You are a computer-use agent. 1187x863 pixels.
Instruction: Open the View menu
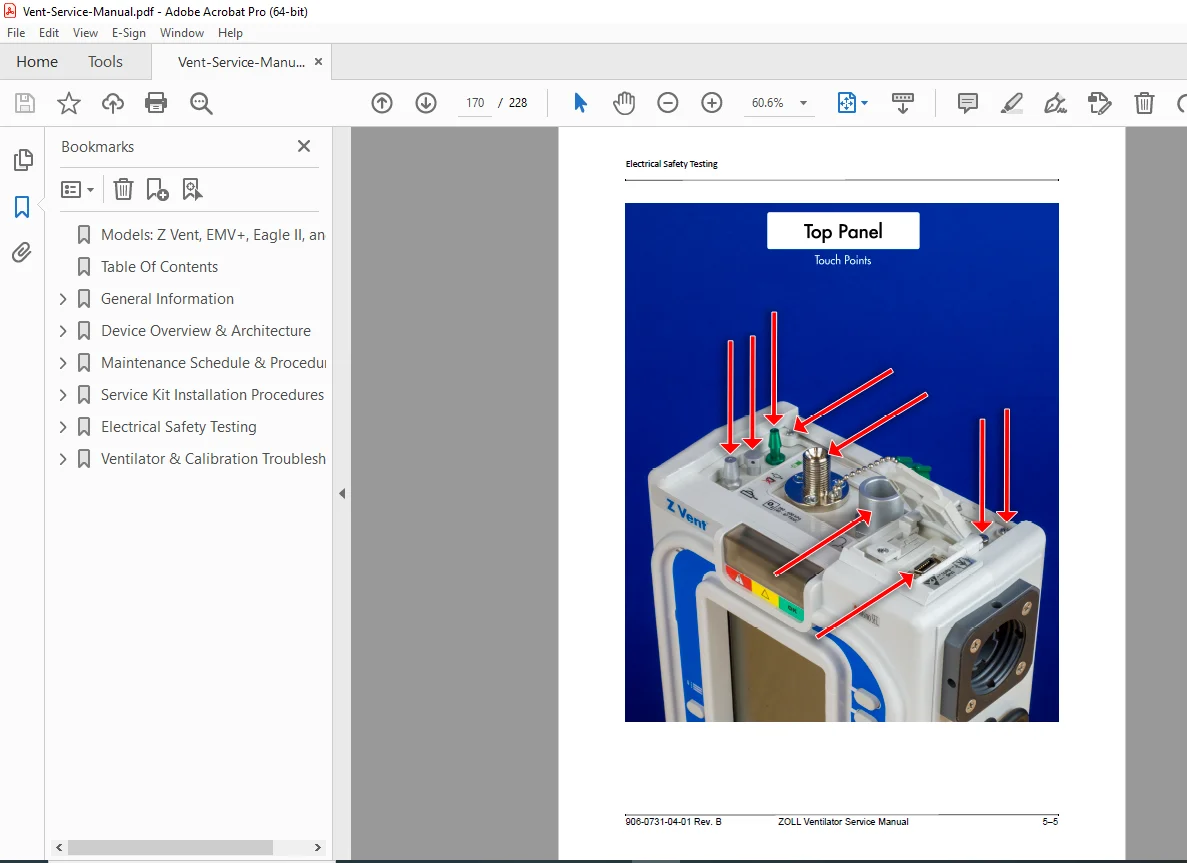(86, 33)
